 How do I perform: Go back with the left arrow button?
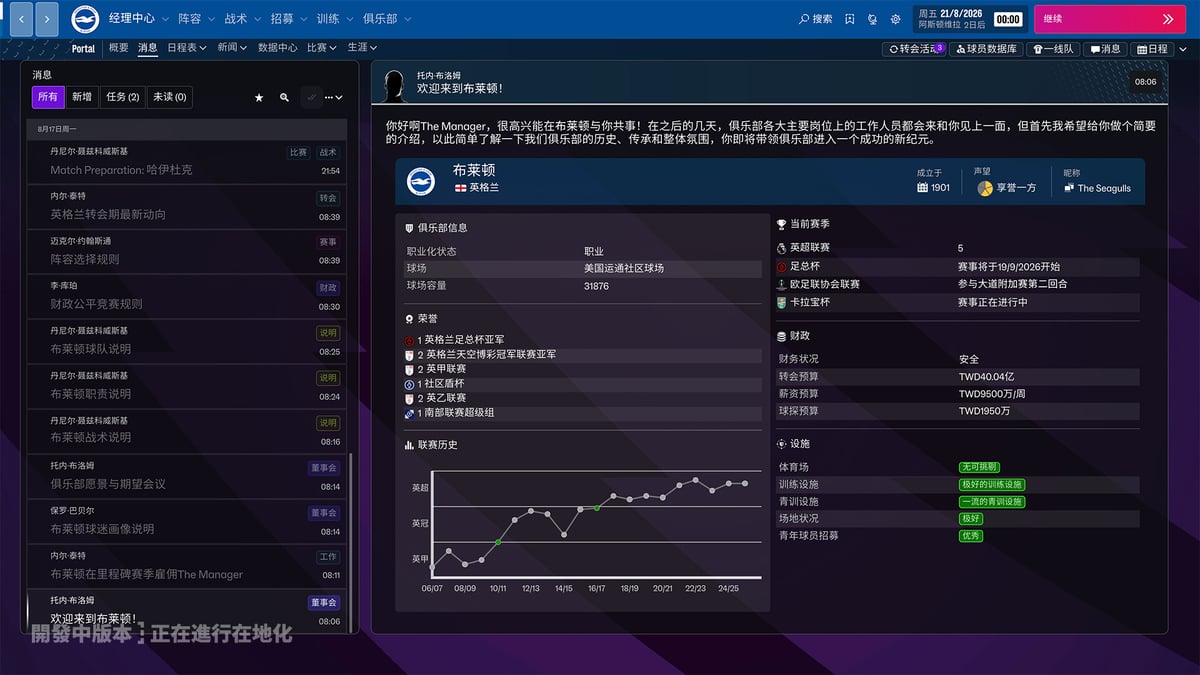pos(22,19)
